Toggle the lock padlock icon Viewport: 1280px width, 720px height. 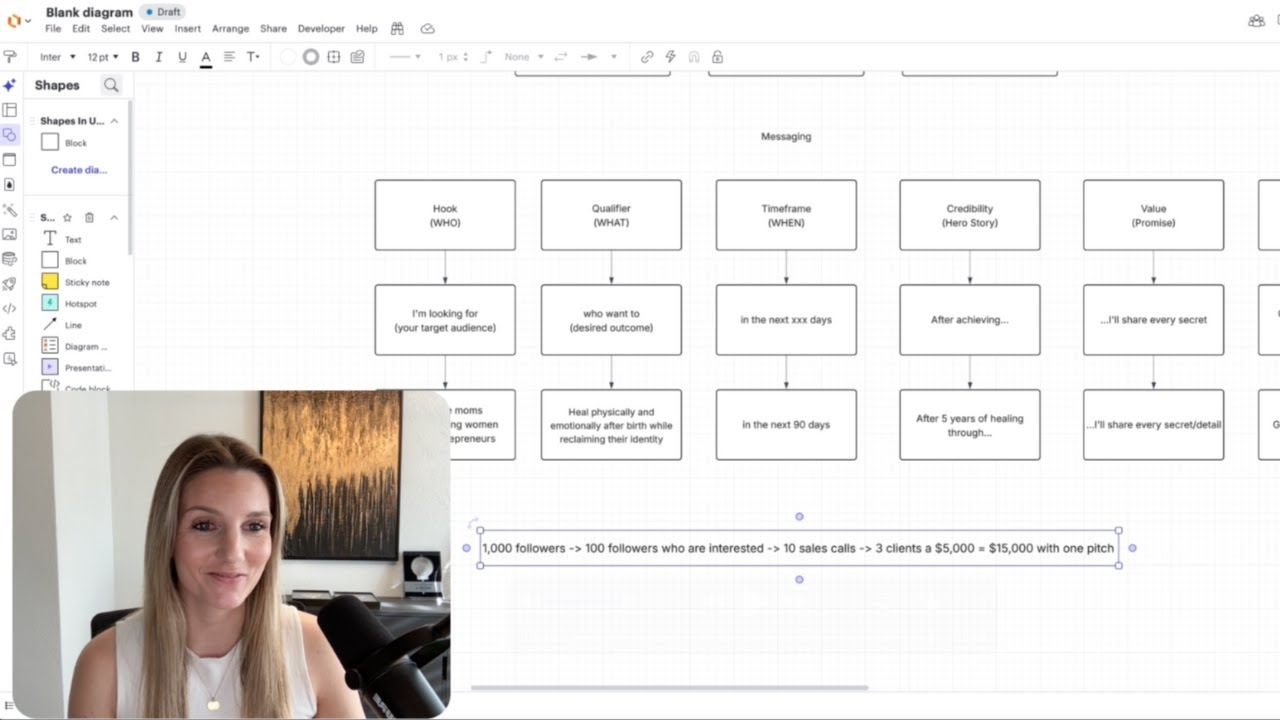717,57
